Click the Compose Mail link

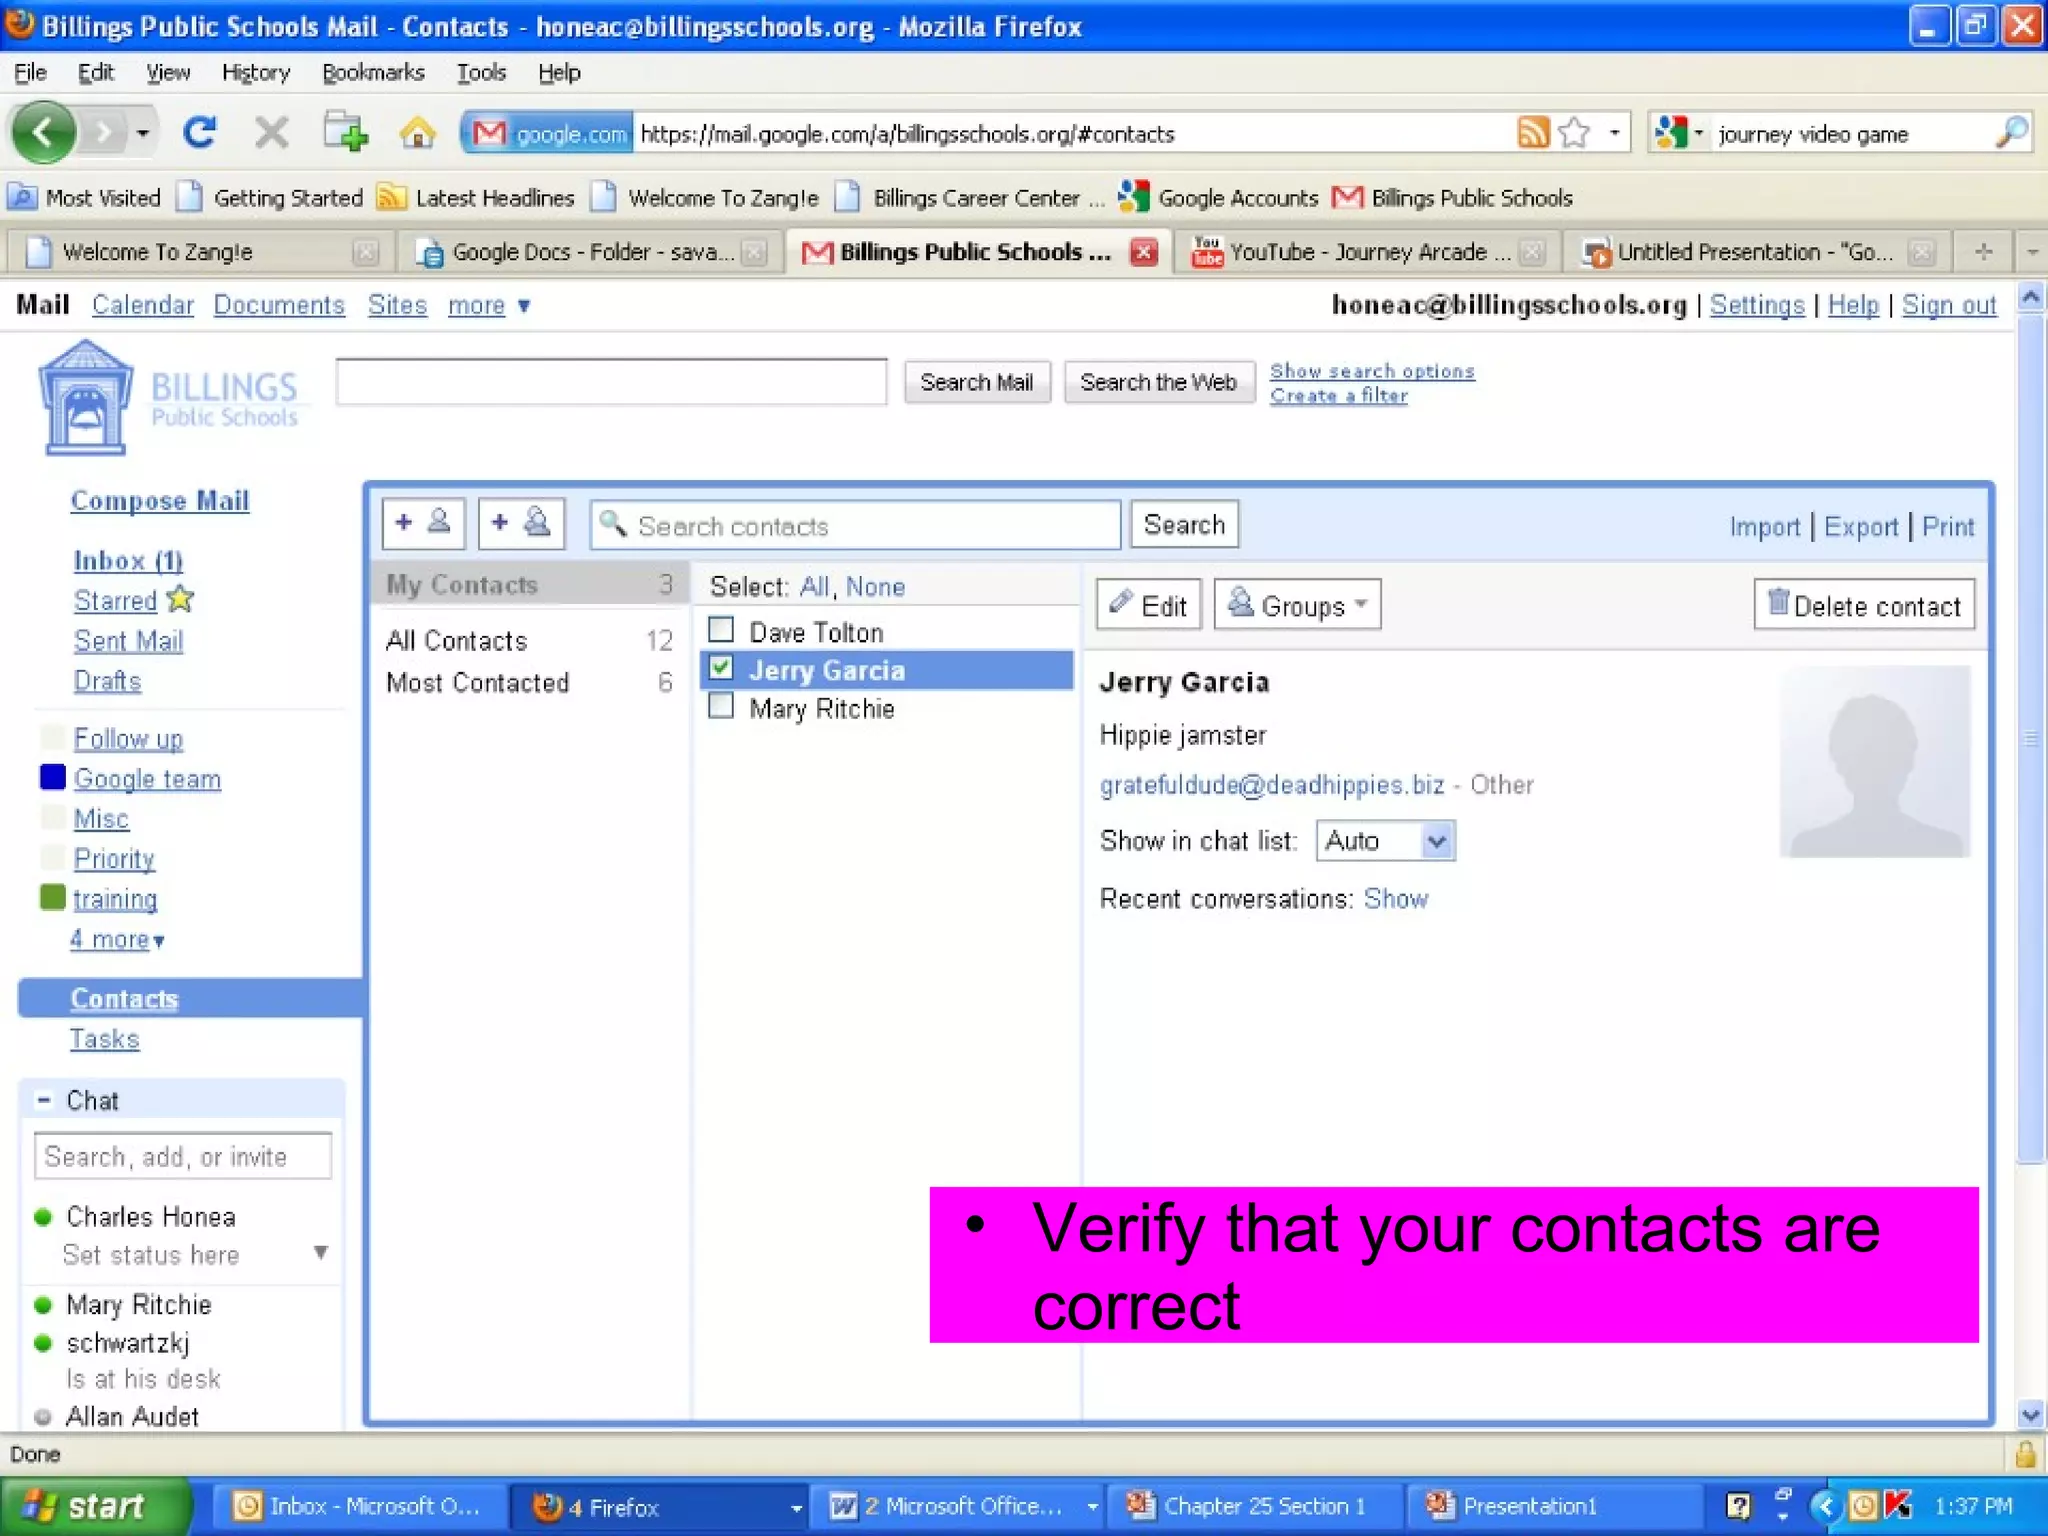click(160, 500)
